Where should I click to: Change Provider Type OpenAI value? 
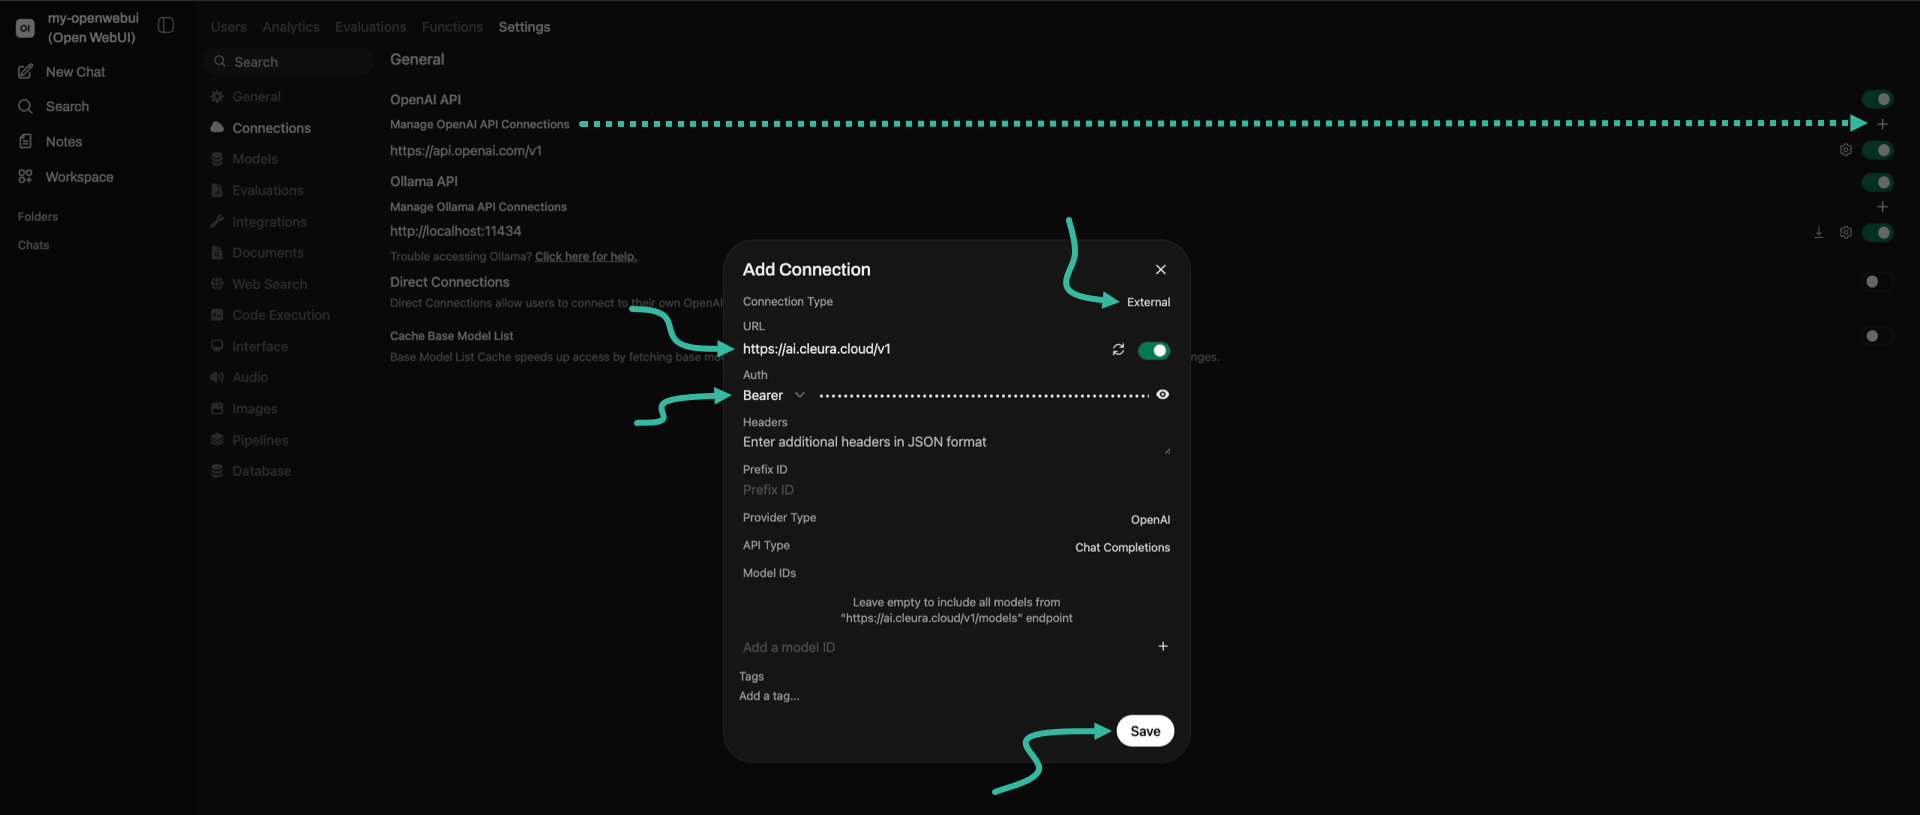[x=1150, y=520]
